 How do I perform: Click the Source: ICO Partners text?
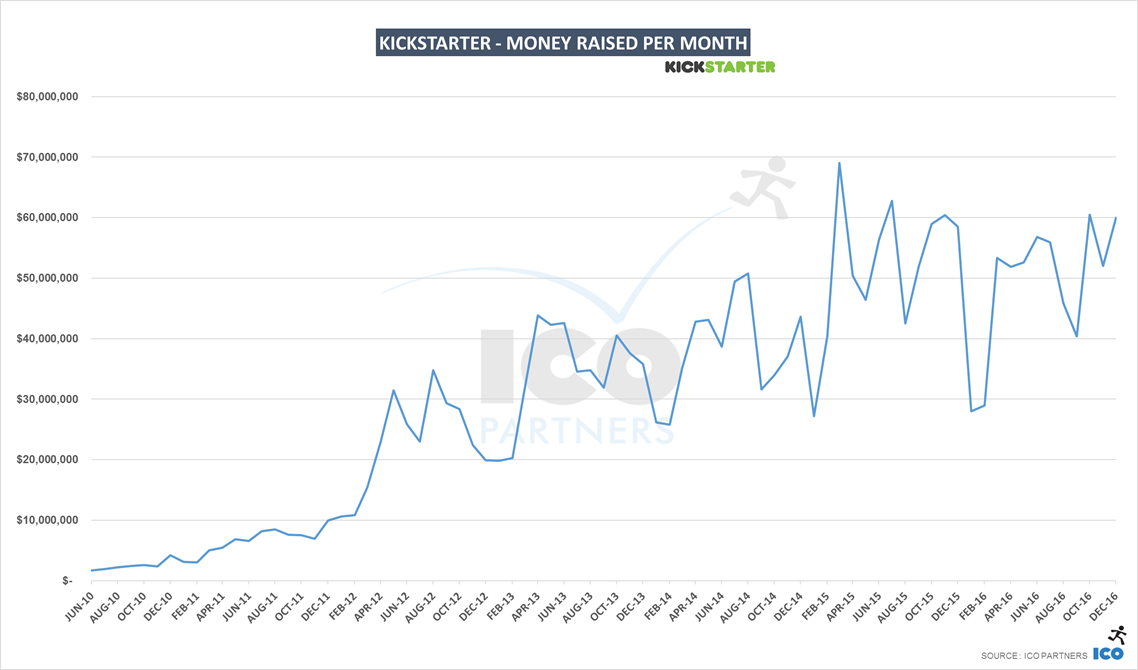coord(1036,654)
